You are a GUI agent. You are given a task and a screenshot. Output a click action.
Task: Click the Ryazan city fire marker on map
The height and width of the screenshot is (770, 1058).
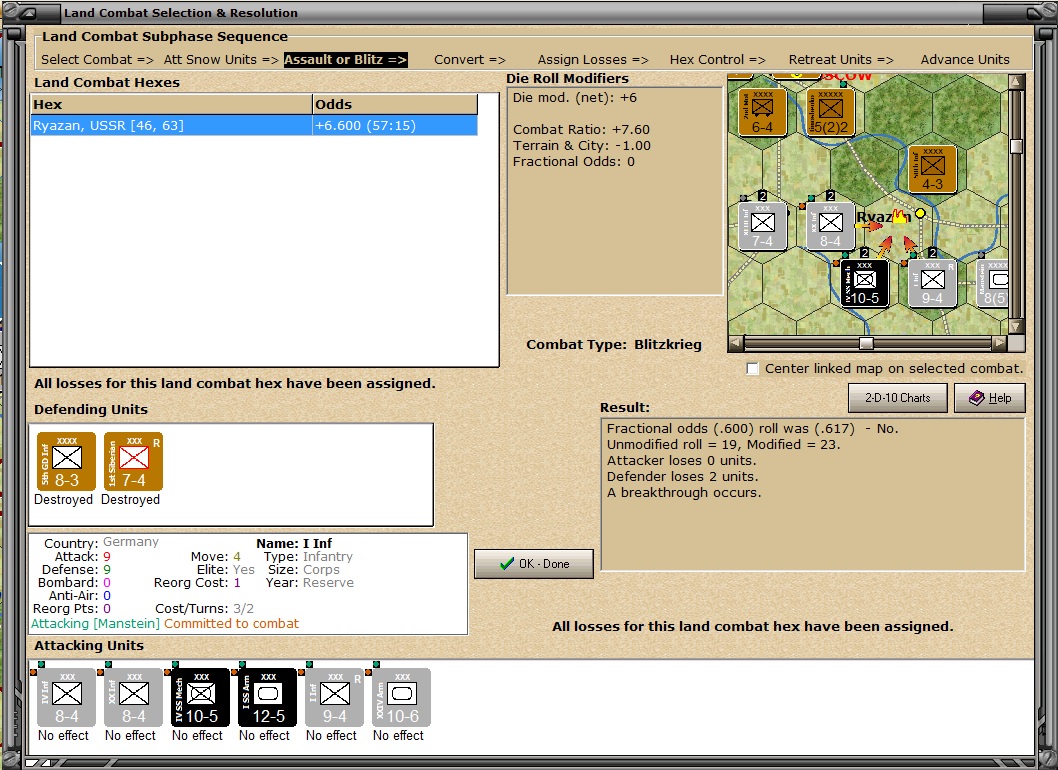point(899,217)
